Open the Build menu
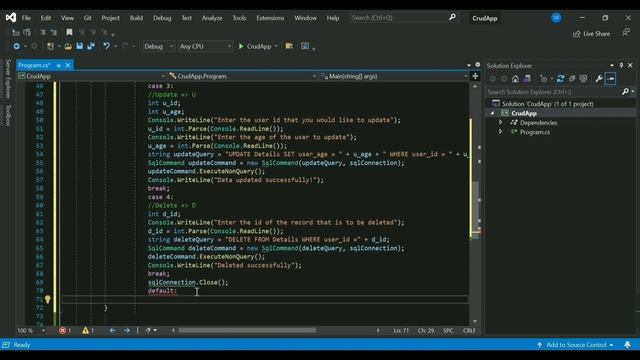The height and width of the screenshot is (360, 640). tap(136, 18)
